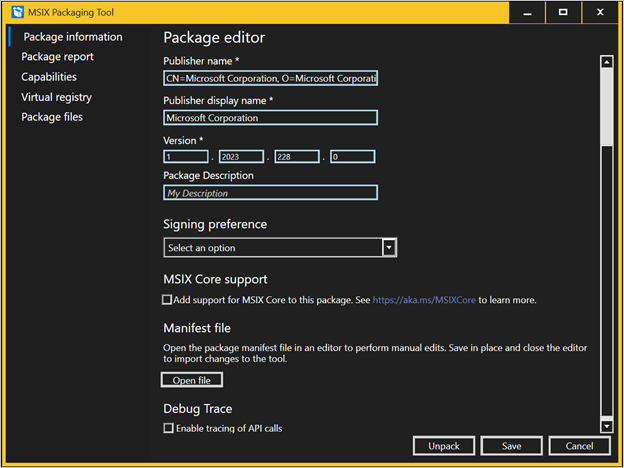This screenshot has height=468, width=624.
Task: Click the Publisher name input field
Action: click(270, 78)
